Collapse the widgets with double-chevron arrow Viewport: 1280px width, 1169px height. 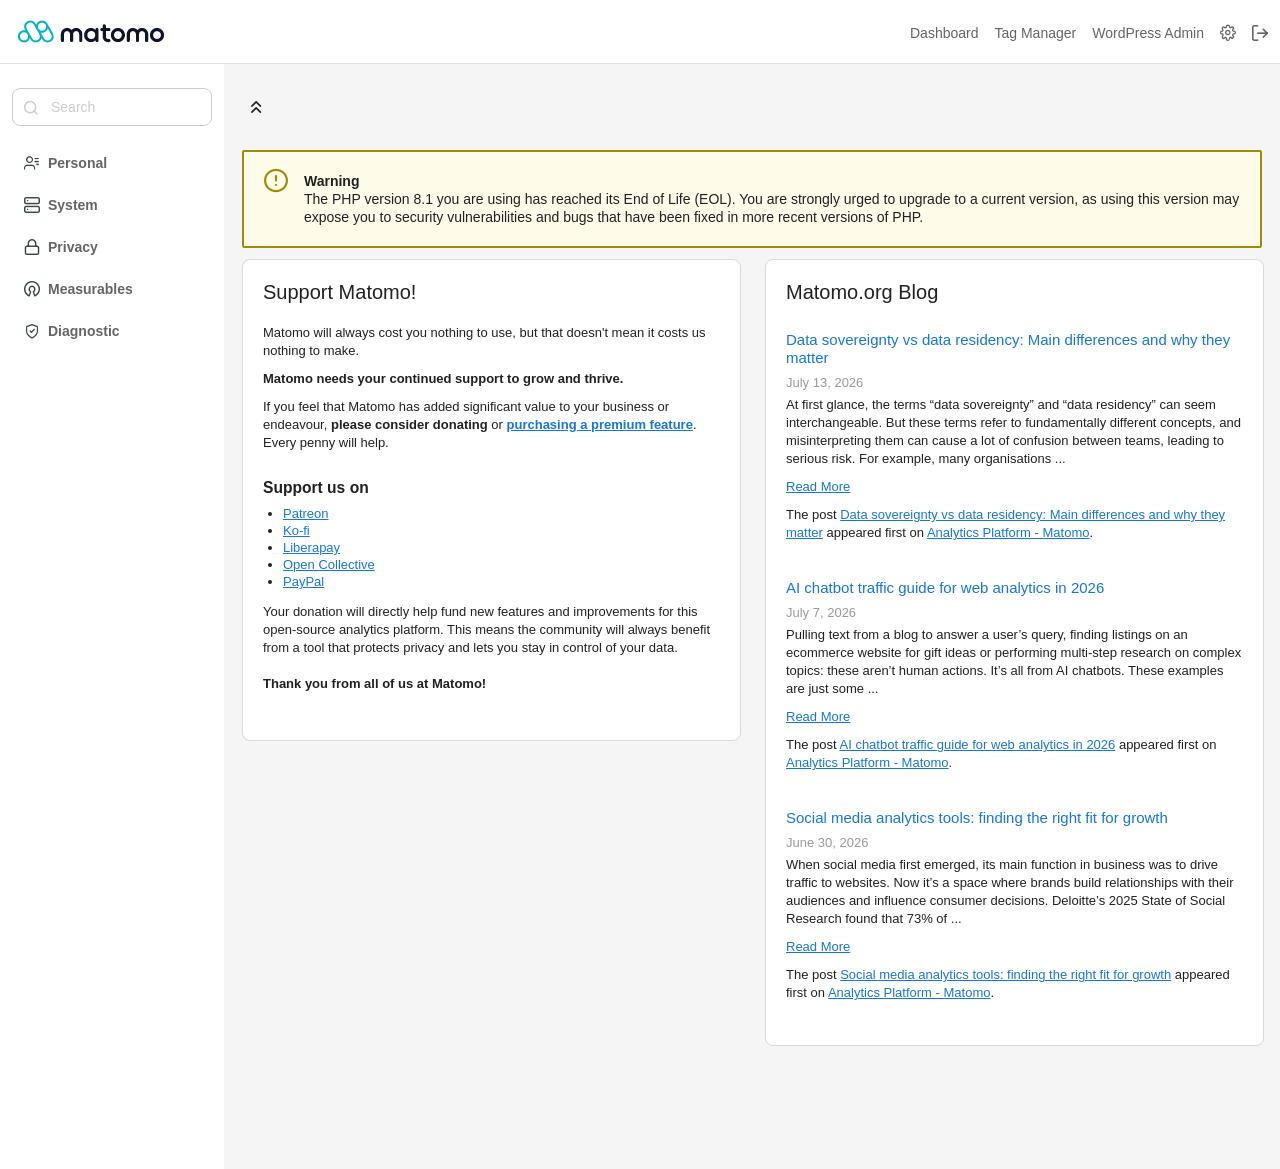pos(256,107)
